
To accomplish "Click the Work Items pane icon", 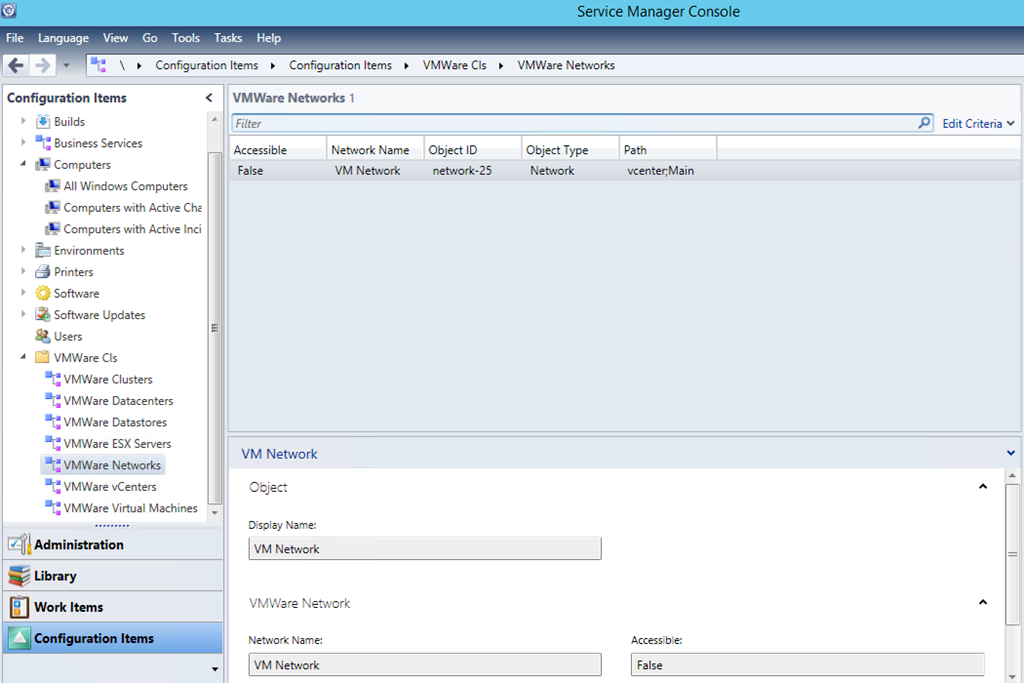I will [x=19, y=607].
